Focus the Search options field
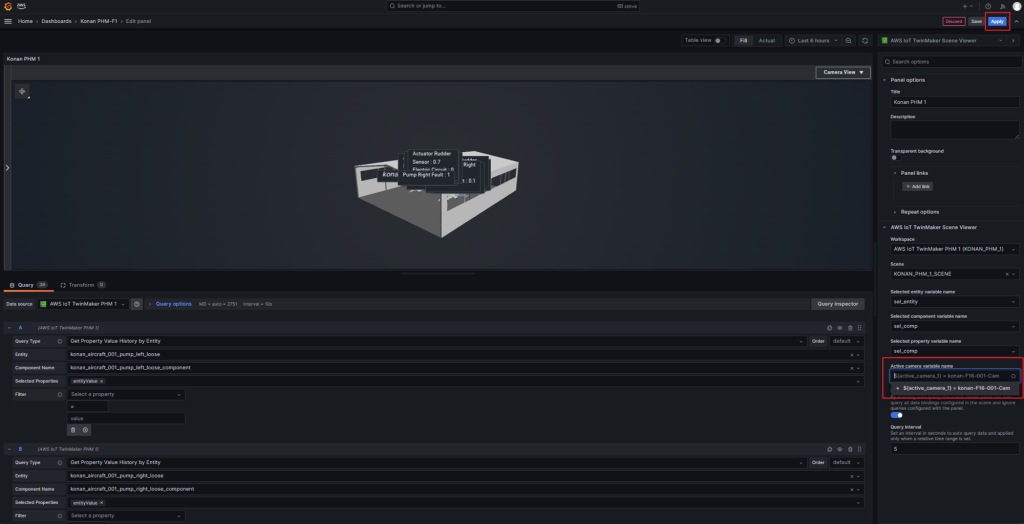This screenshot has height=524, width=1024. click(951, 61)
